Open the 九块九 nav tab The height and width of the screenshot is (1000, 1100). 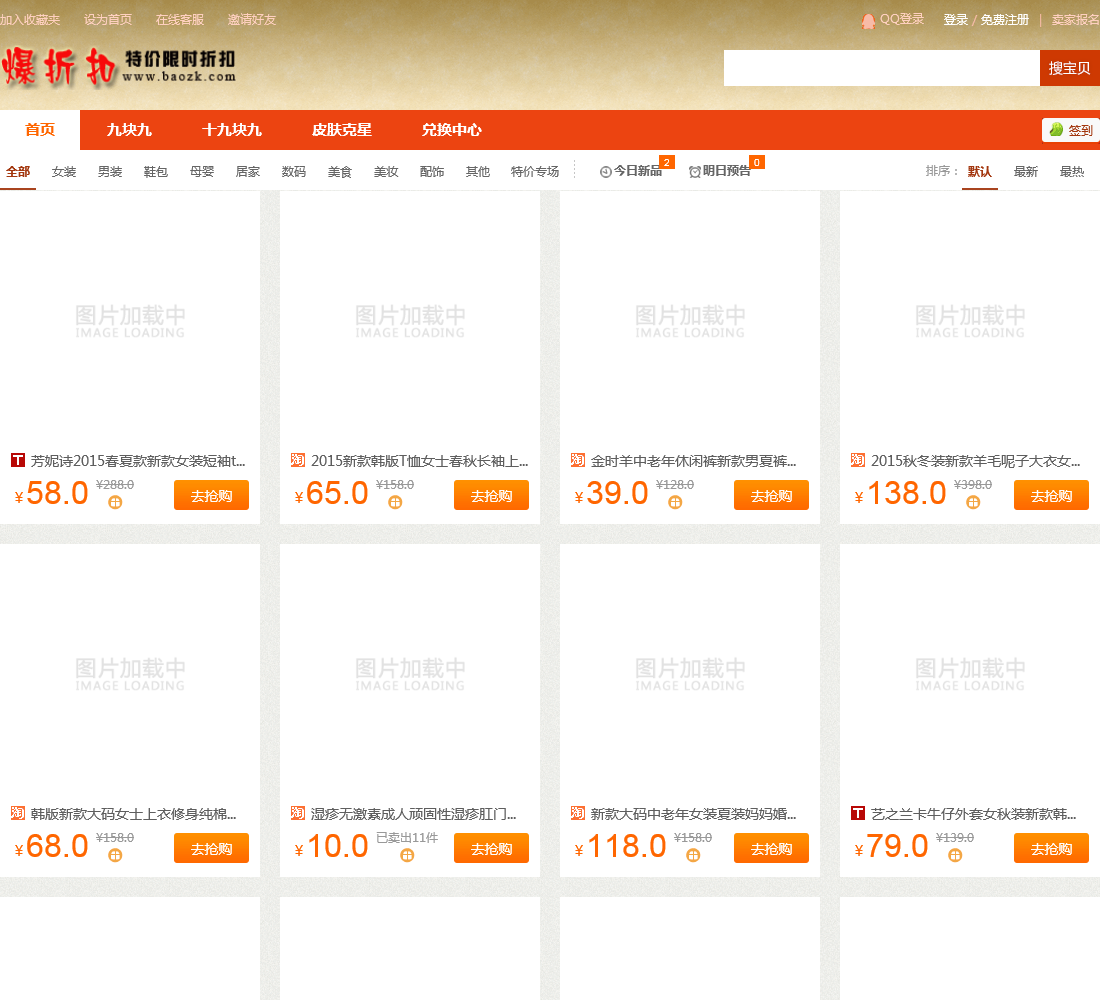coord(129,130)
